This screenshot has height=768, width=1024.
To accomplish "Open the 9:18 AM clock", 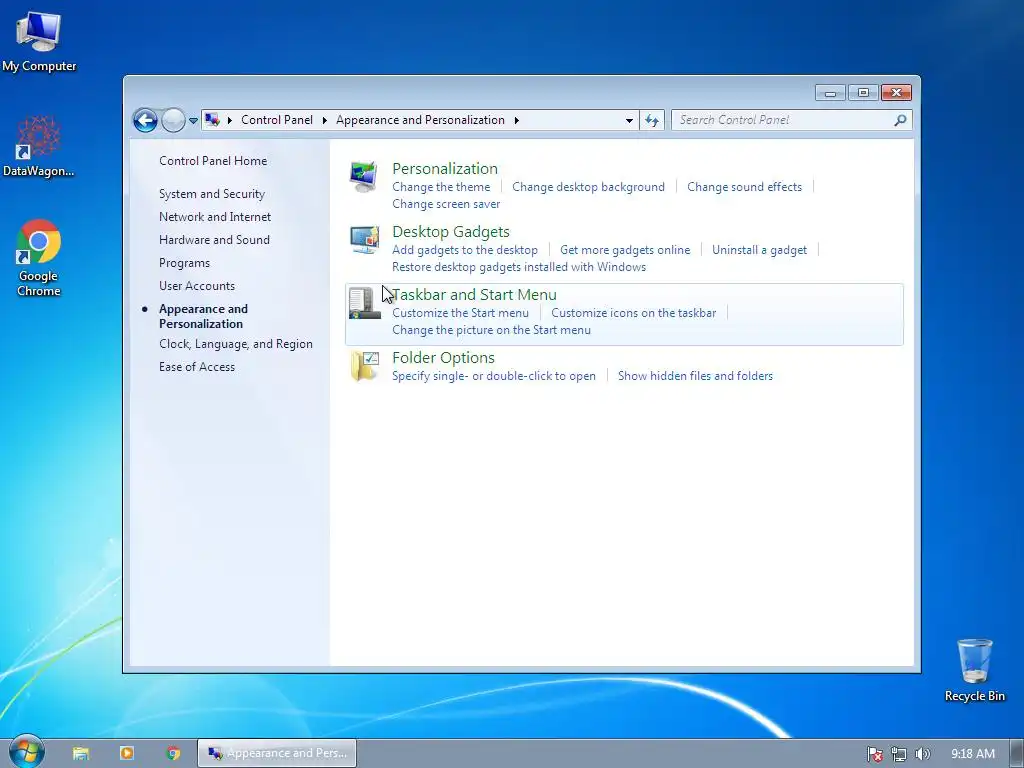I will click(973, 754).
